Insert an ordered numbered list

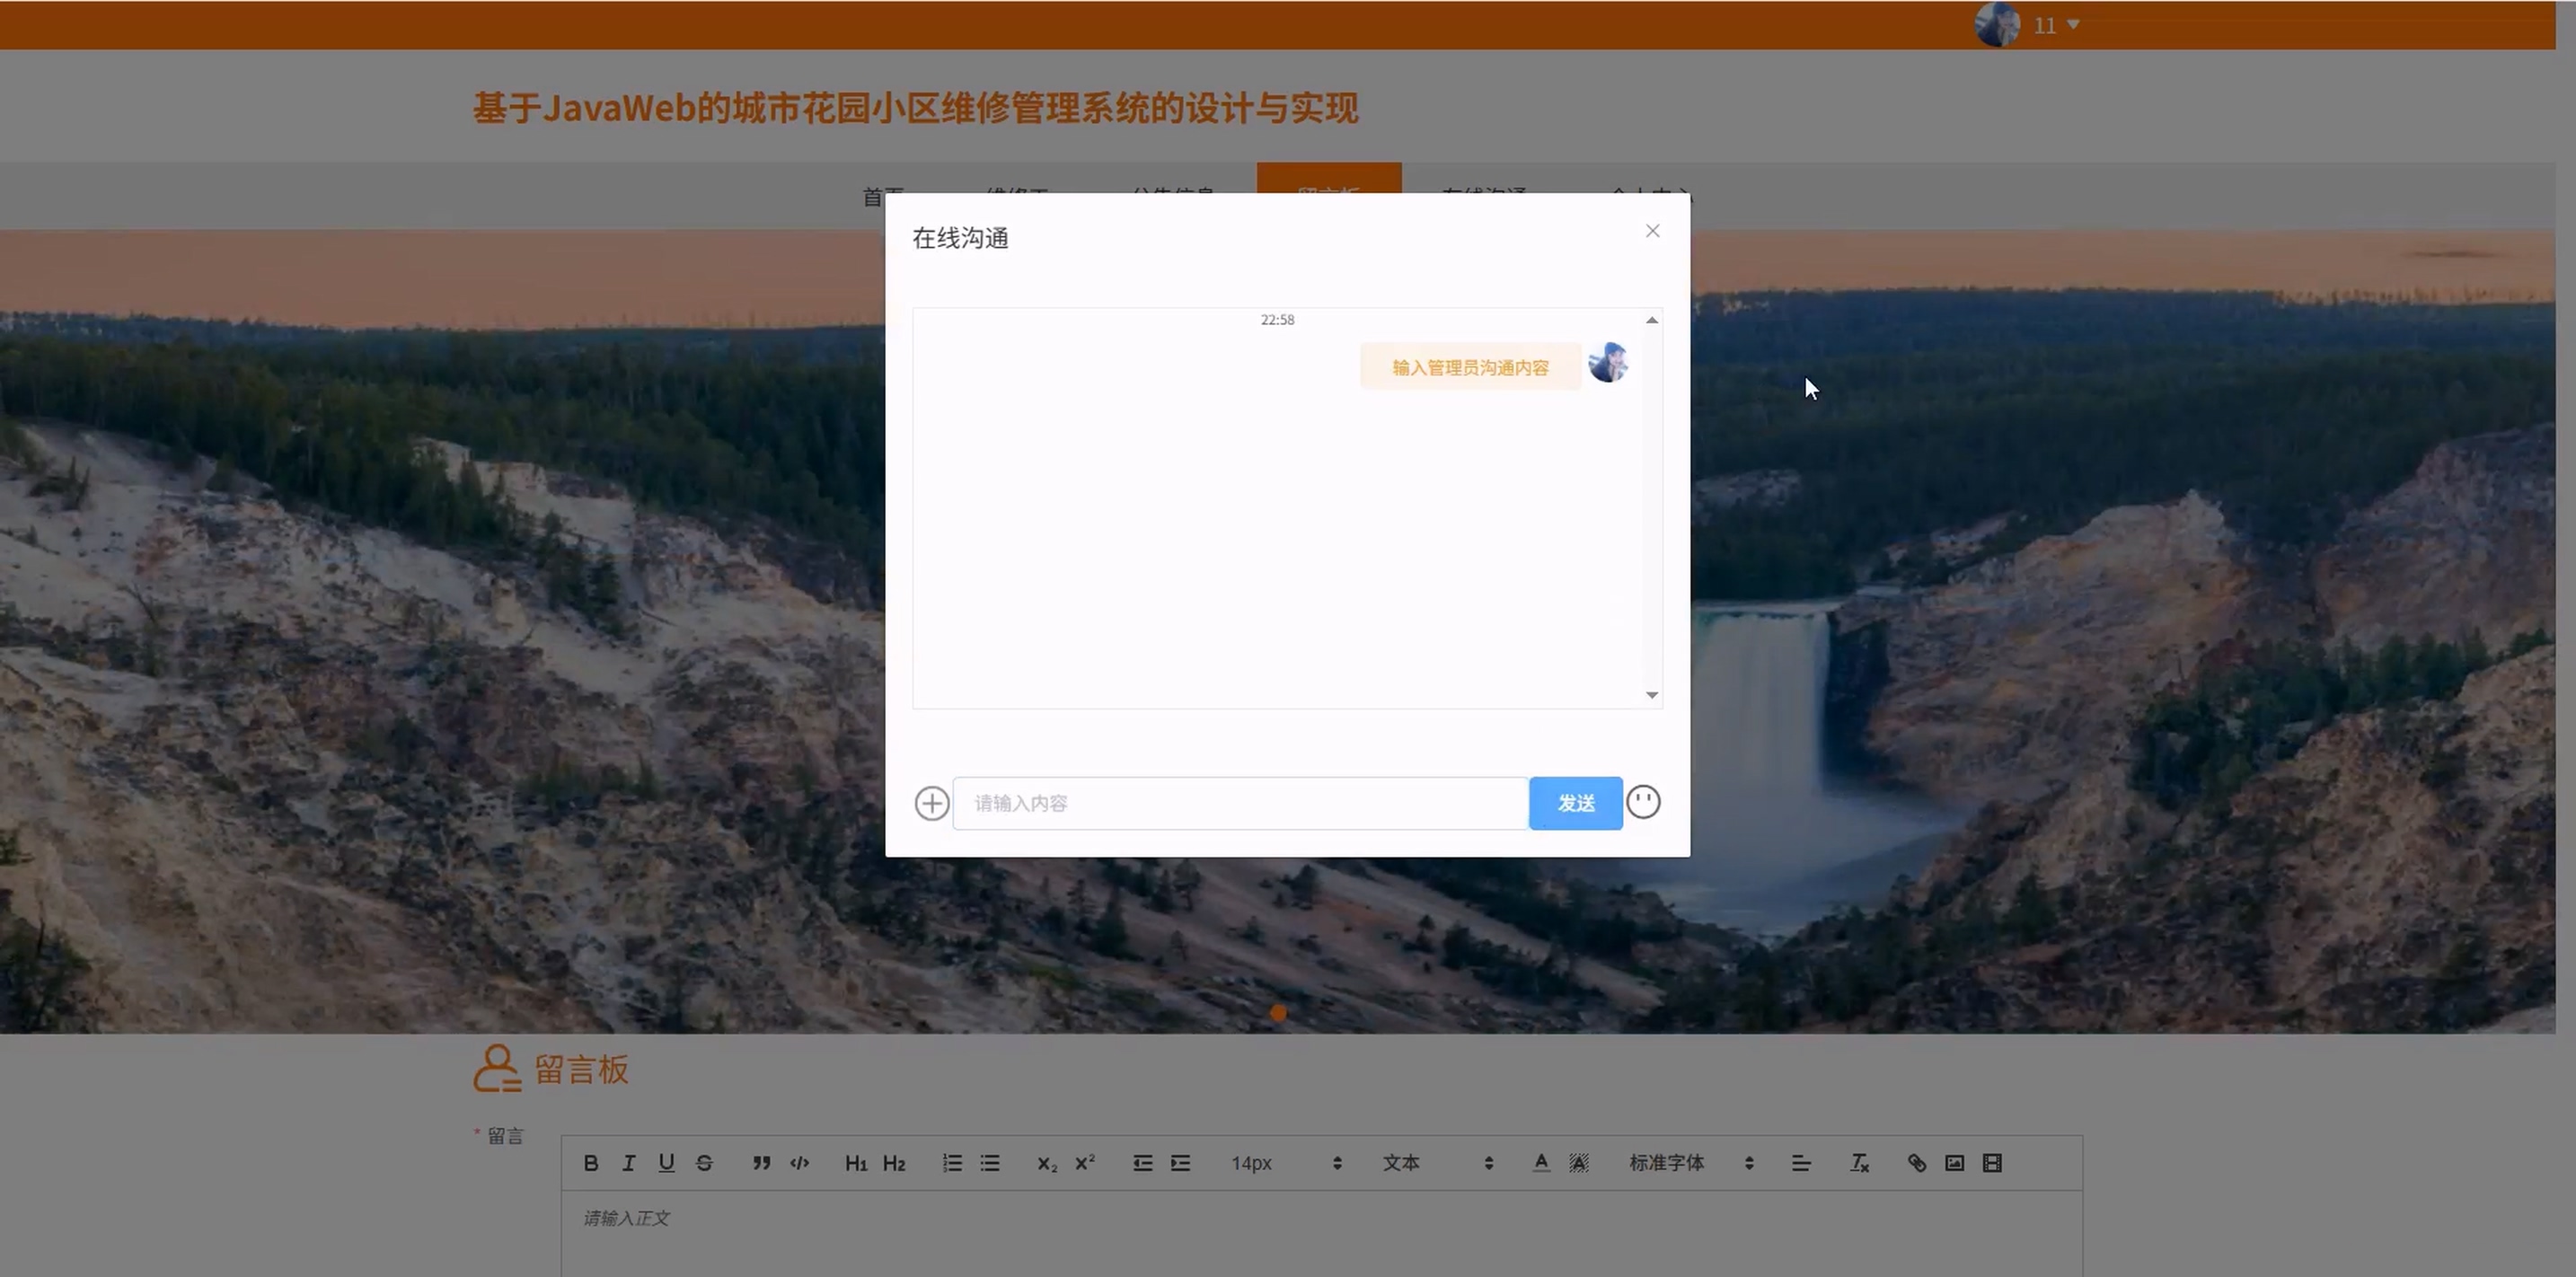point(952,1163)
